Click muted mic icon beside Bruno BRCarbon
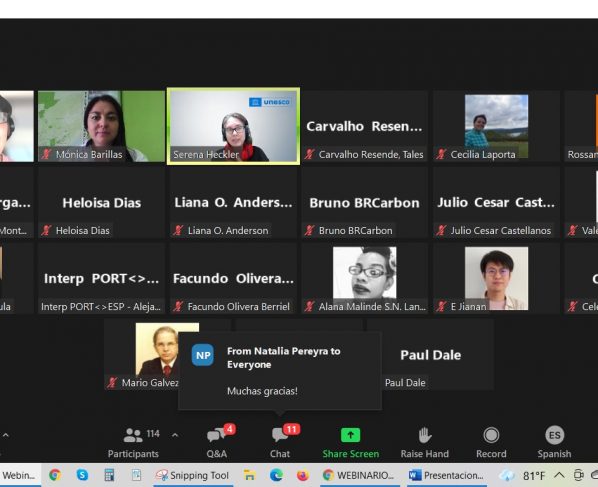Image resolution: width=598 pixels, height=487 pixels. coord(310,230)
